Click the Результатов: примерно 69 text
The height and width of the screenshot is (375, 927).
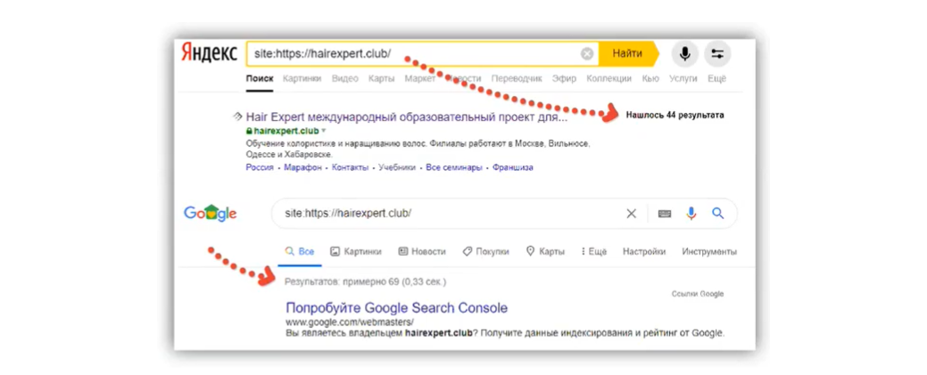point(365,282)
